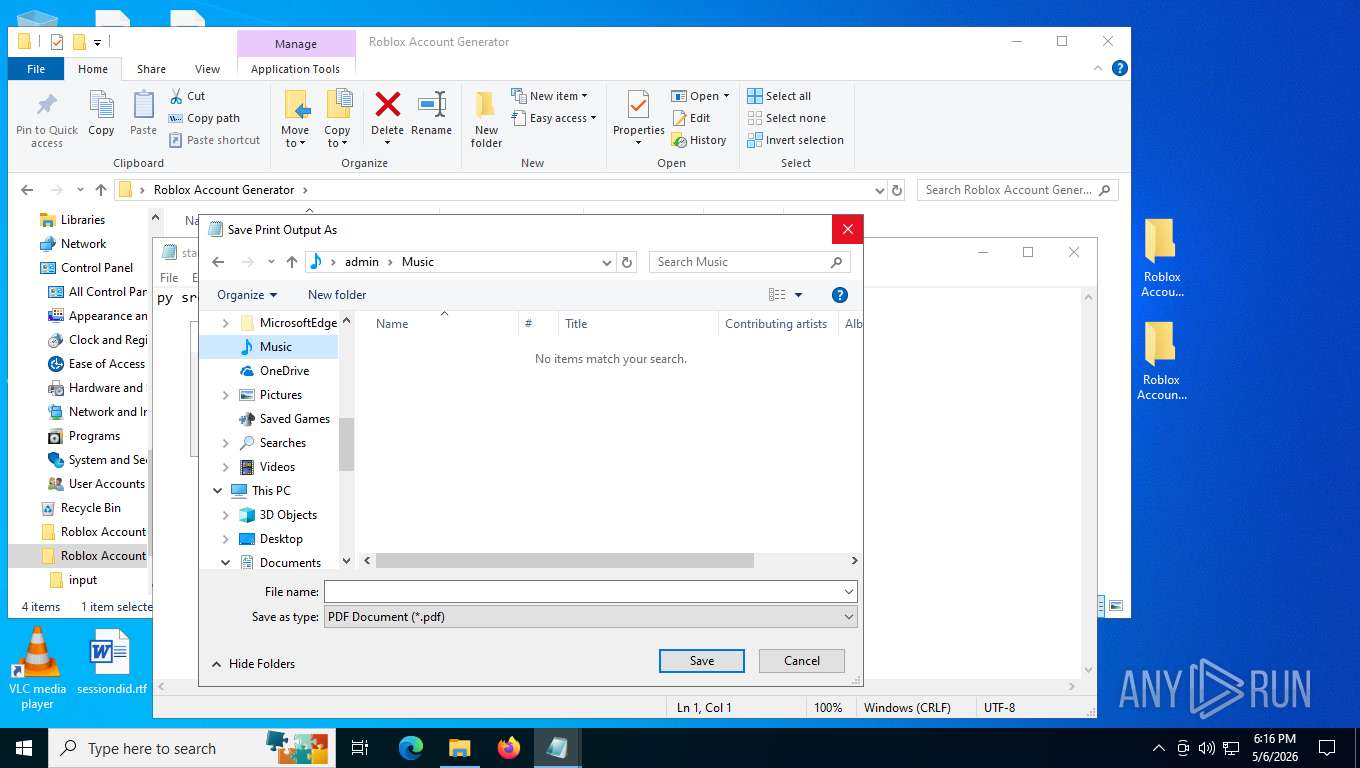Click Pin to Quick access icon
The height and width of the screenshot is (768, 1360).
(46, 105)
